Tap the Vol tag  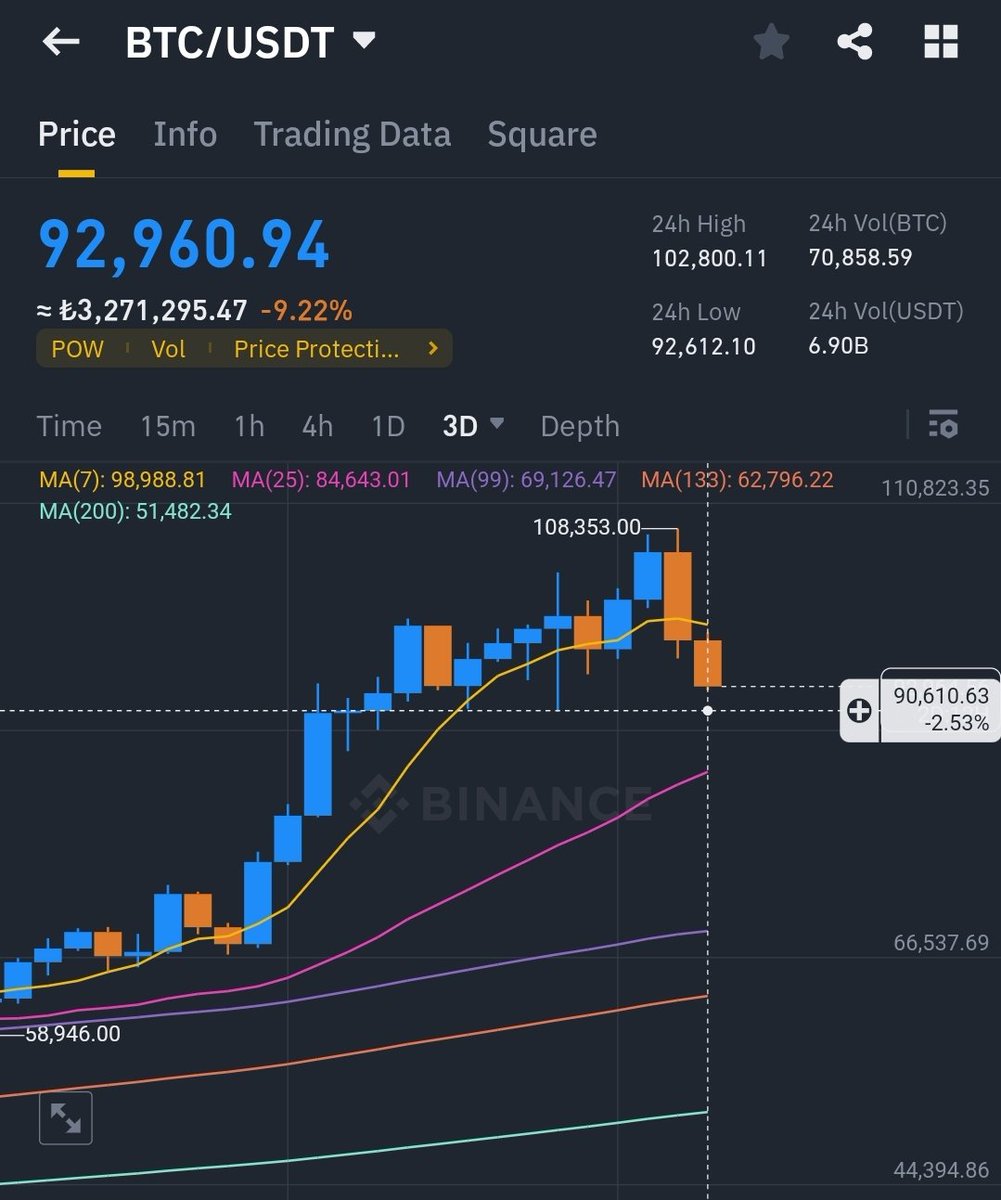pyautogui.click(x=168, y=349)
